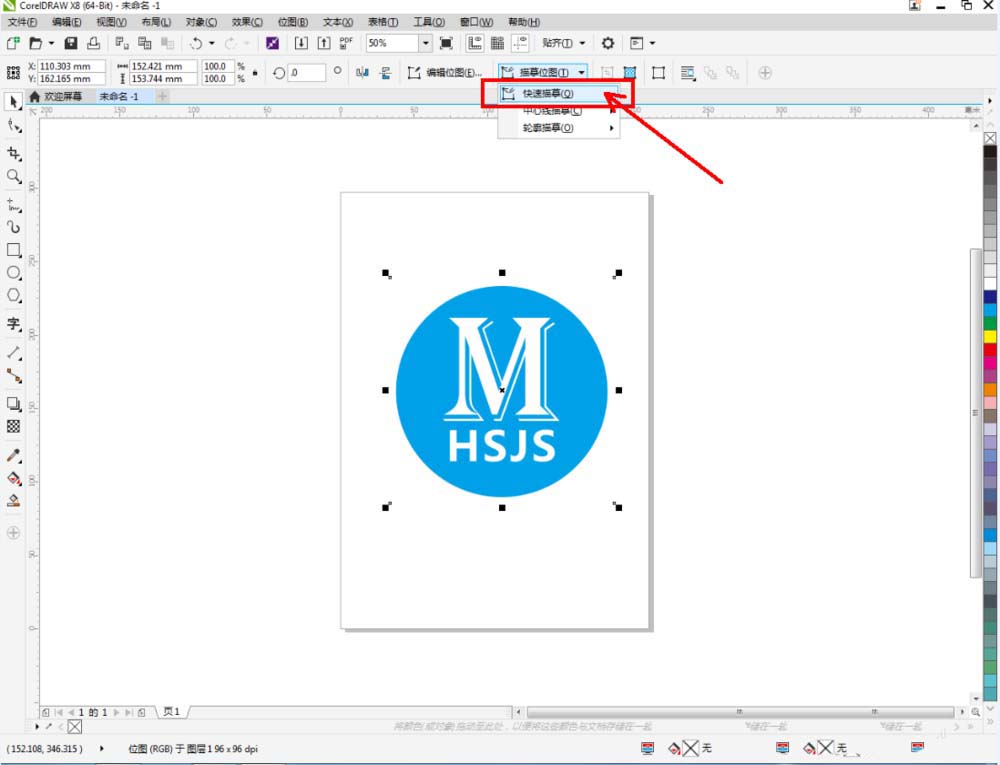
Task: Click the 编辑位图 Edit Bitmap button
Action: 445,73
